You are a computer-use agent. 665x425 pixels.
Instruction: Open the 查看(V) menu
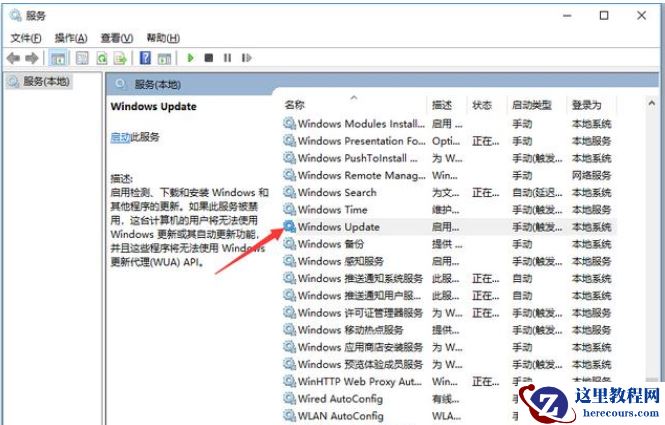[x=117, y=38]
